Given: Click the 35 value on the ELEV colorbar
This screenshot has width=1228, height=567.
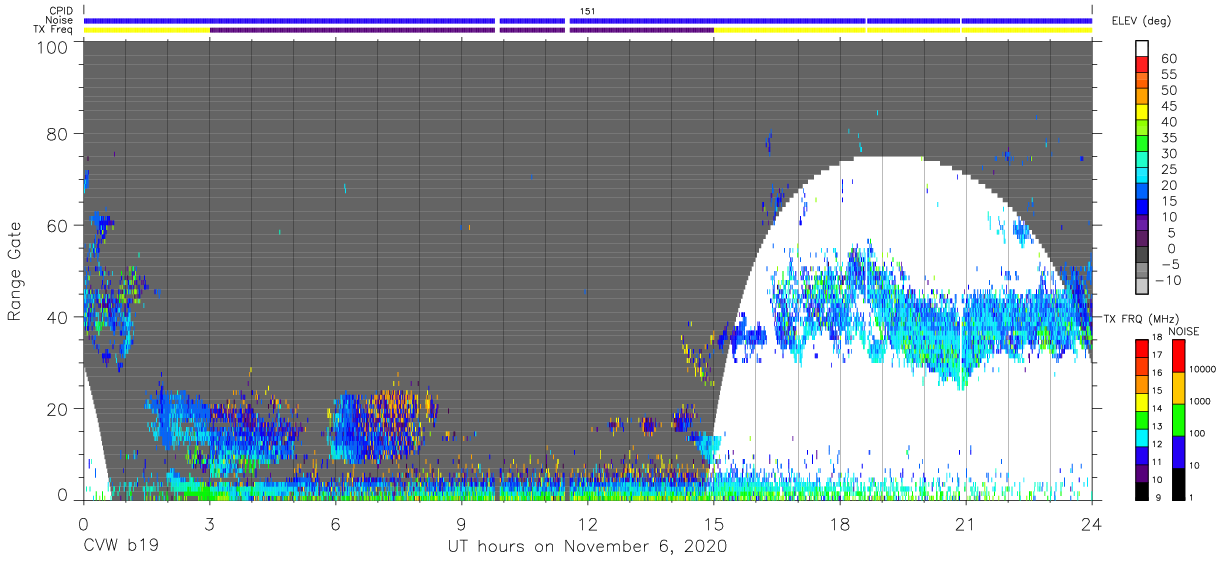Looking at the screenshot, I should click(1169, 138).
